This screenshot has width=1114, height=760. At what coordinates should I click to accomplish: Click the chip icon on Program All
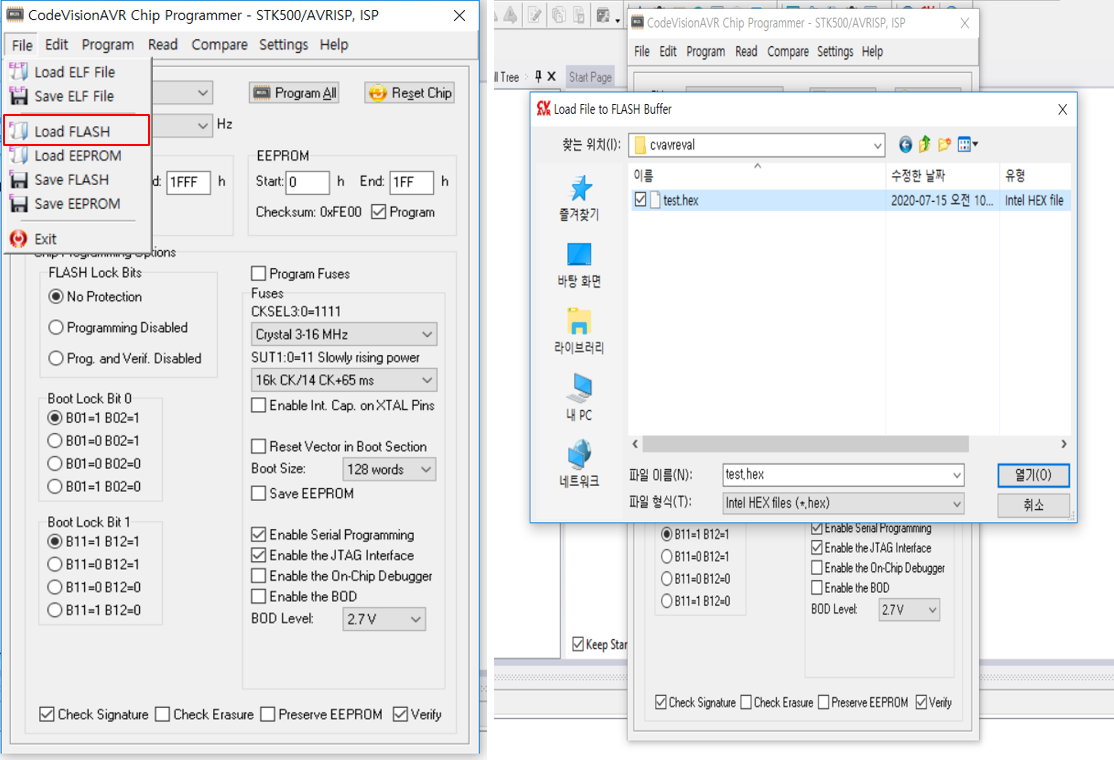(x=262, y=93)
